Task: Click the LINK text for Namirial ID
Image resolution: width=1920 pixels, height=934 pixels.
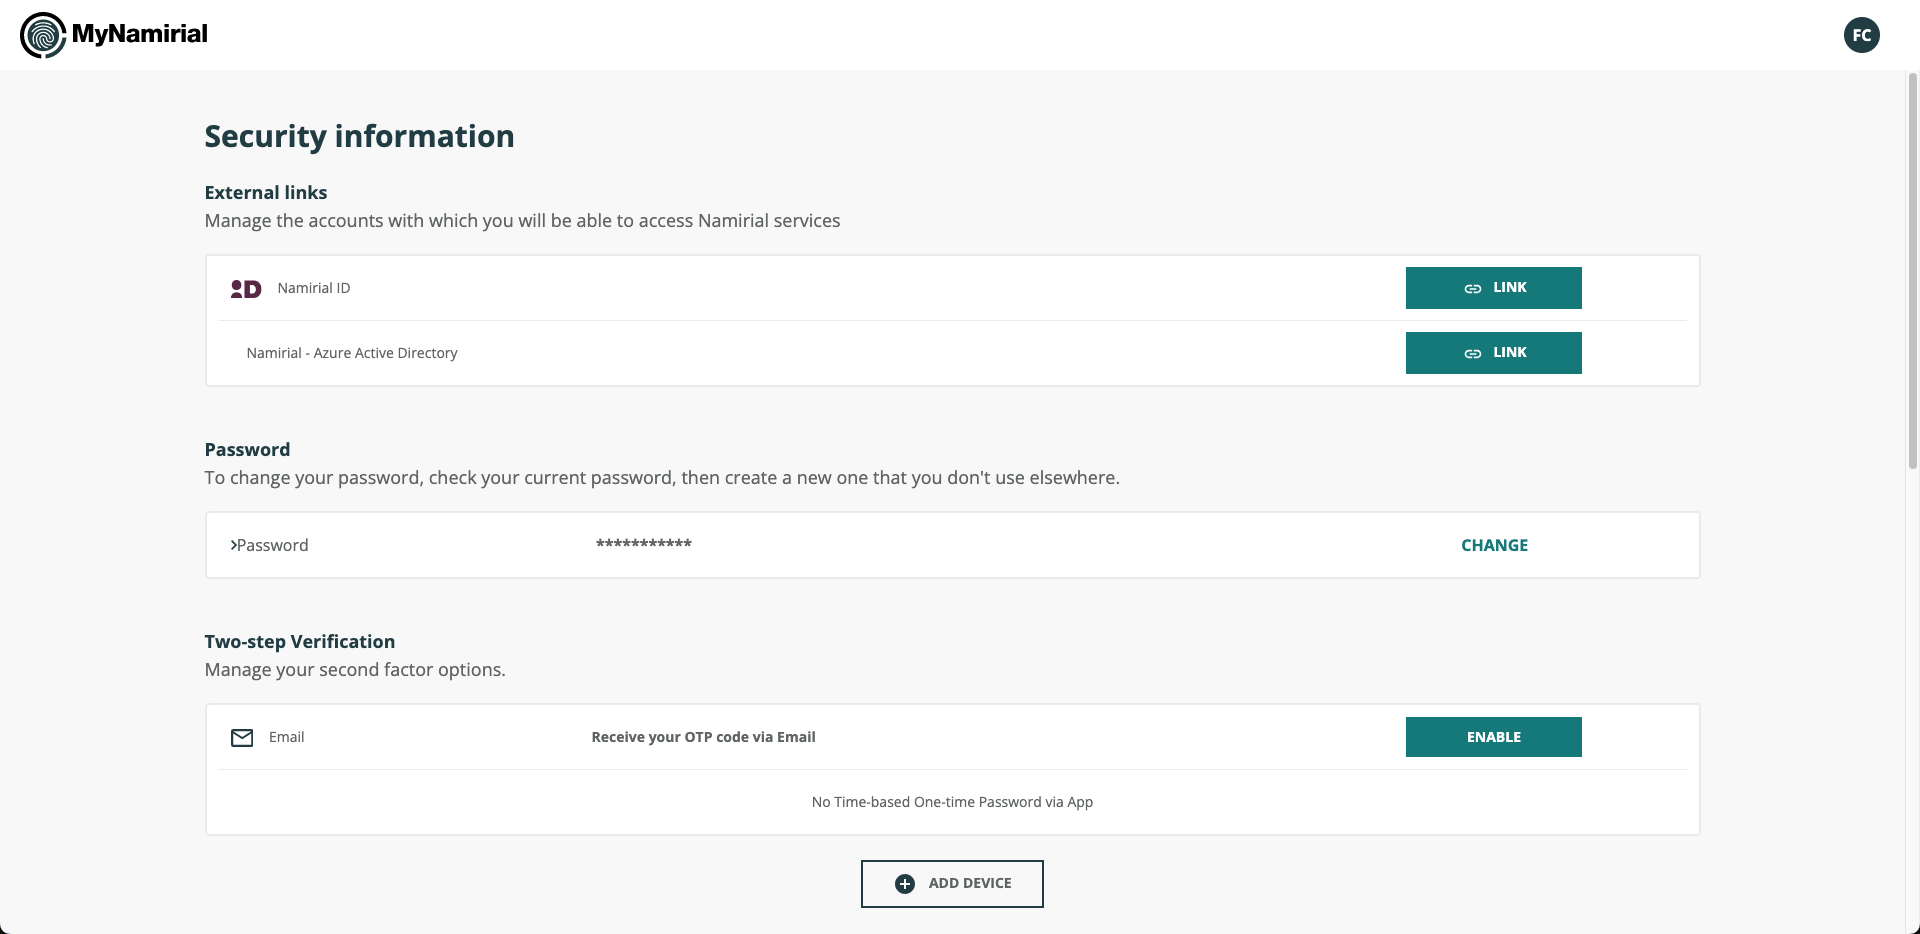Action: 1509,288
